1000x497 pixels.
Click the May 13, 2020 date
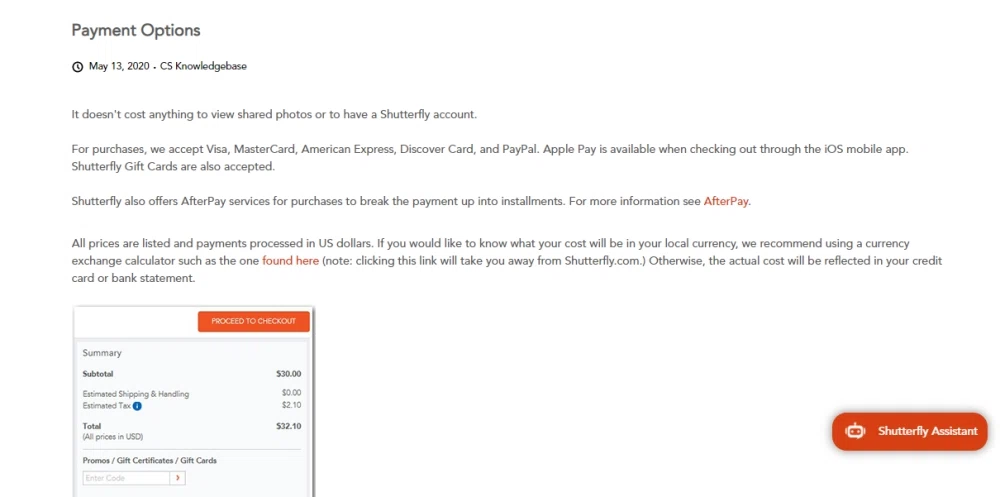pyautogui.click(x=119, y=66)
